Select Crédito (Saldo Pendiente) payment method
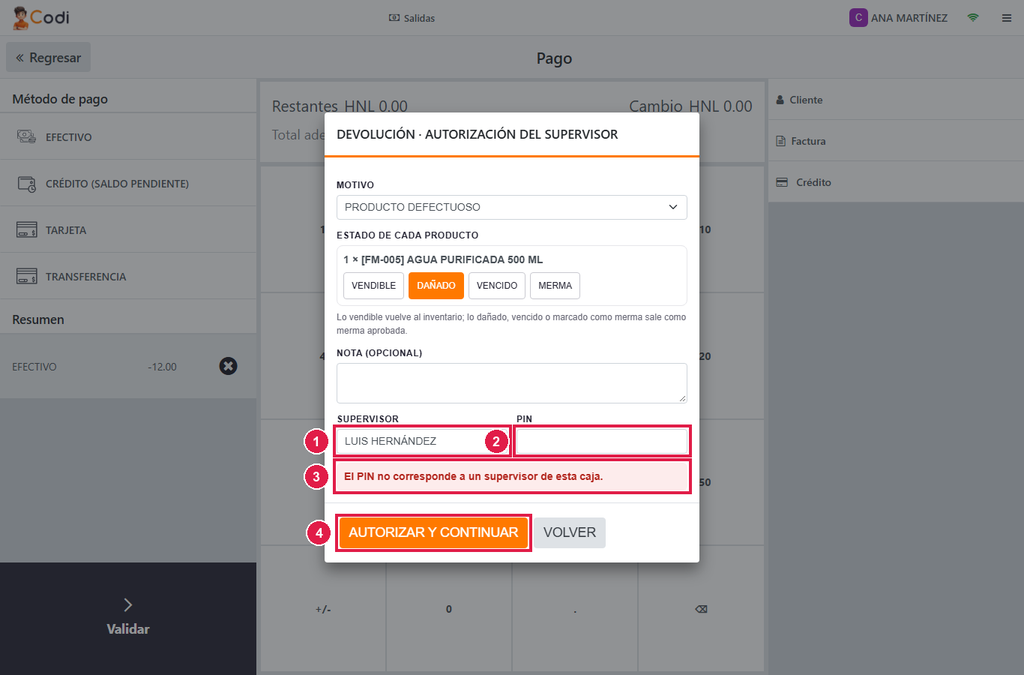 coord(128,183)
